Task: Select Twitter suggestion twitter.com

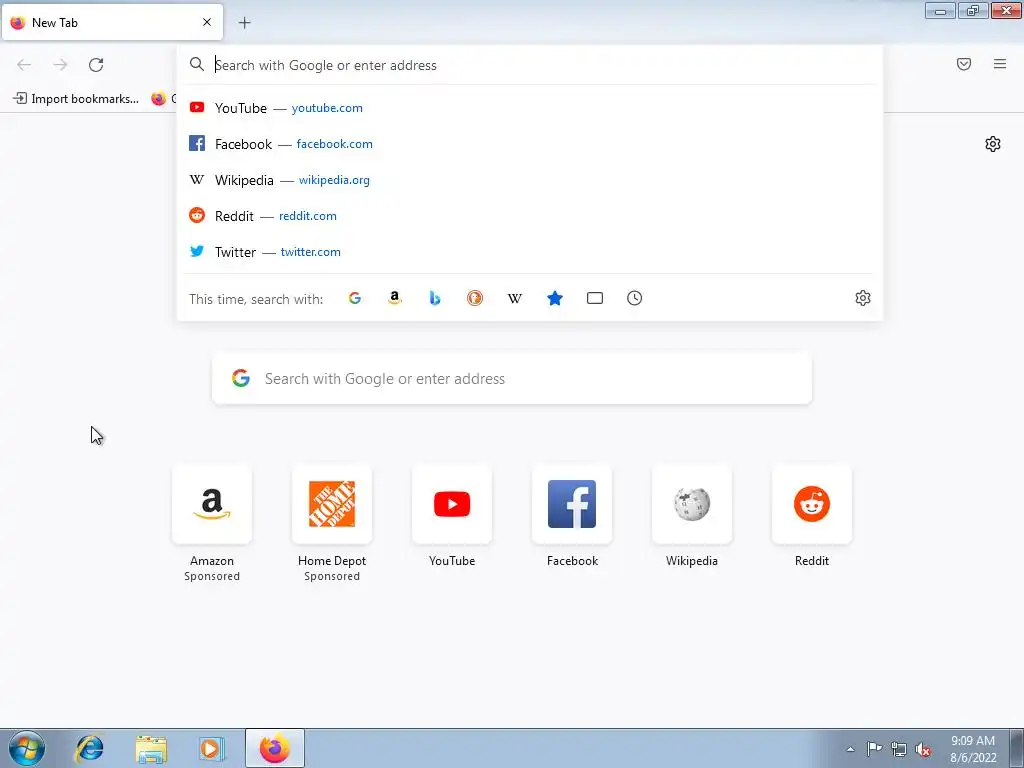Action: point(530,251)
